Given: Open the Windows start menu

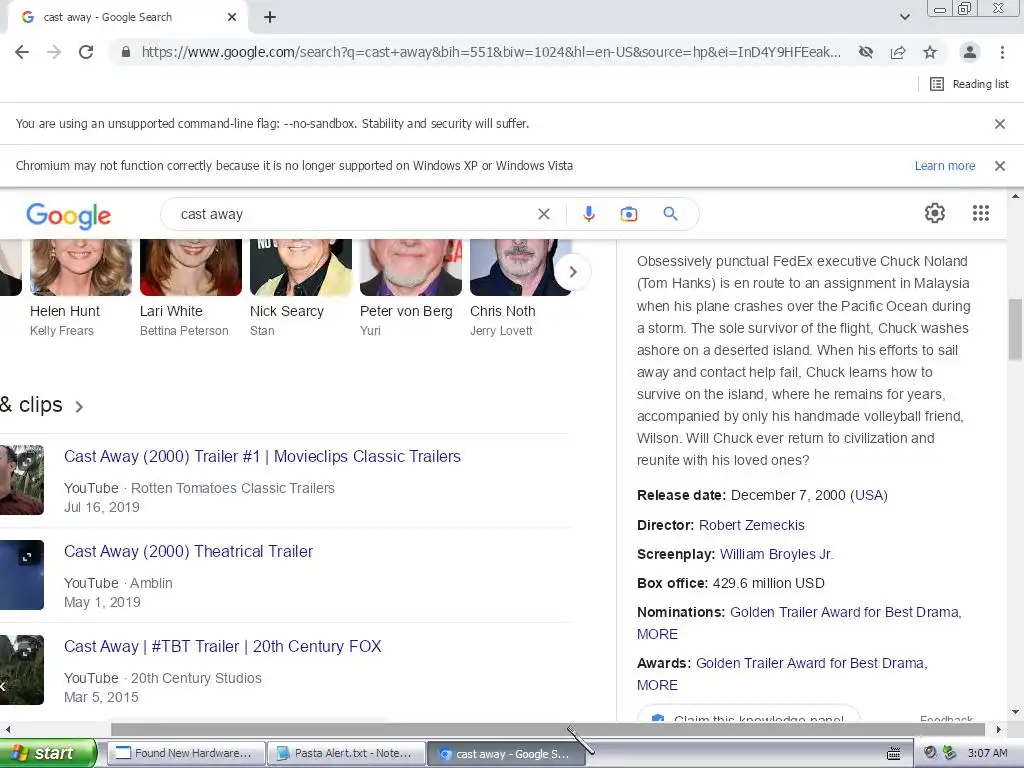Looking at the screenshot, I should tap(48, 754).
